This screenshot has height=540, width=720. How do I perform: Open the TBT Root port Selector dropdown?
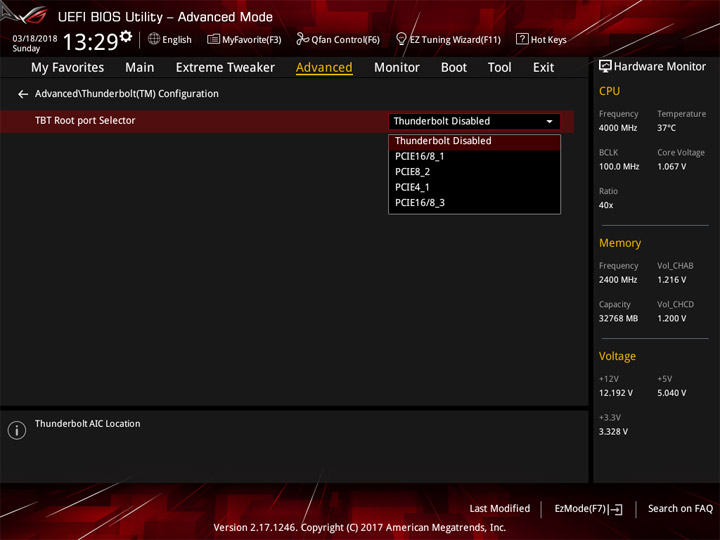point(474,121)
